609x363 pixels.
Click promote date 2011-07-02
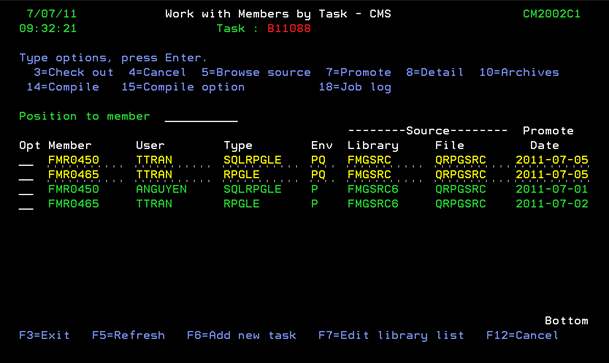(552, 204)
